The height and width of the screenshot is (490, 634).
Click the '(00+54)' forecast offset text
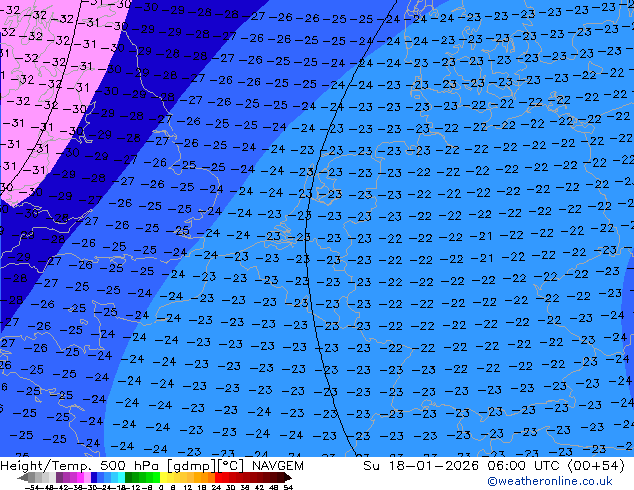tap(597, 466)
